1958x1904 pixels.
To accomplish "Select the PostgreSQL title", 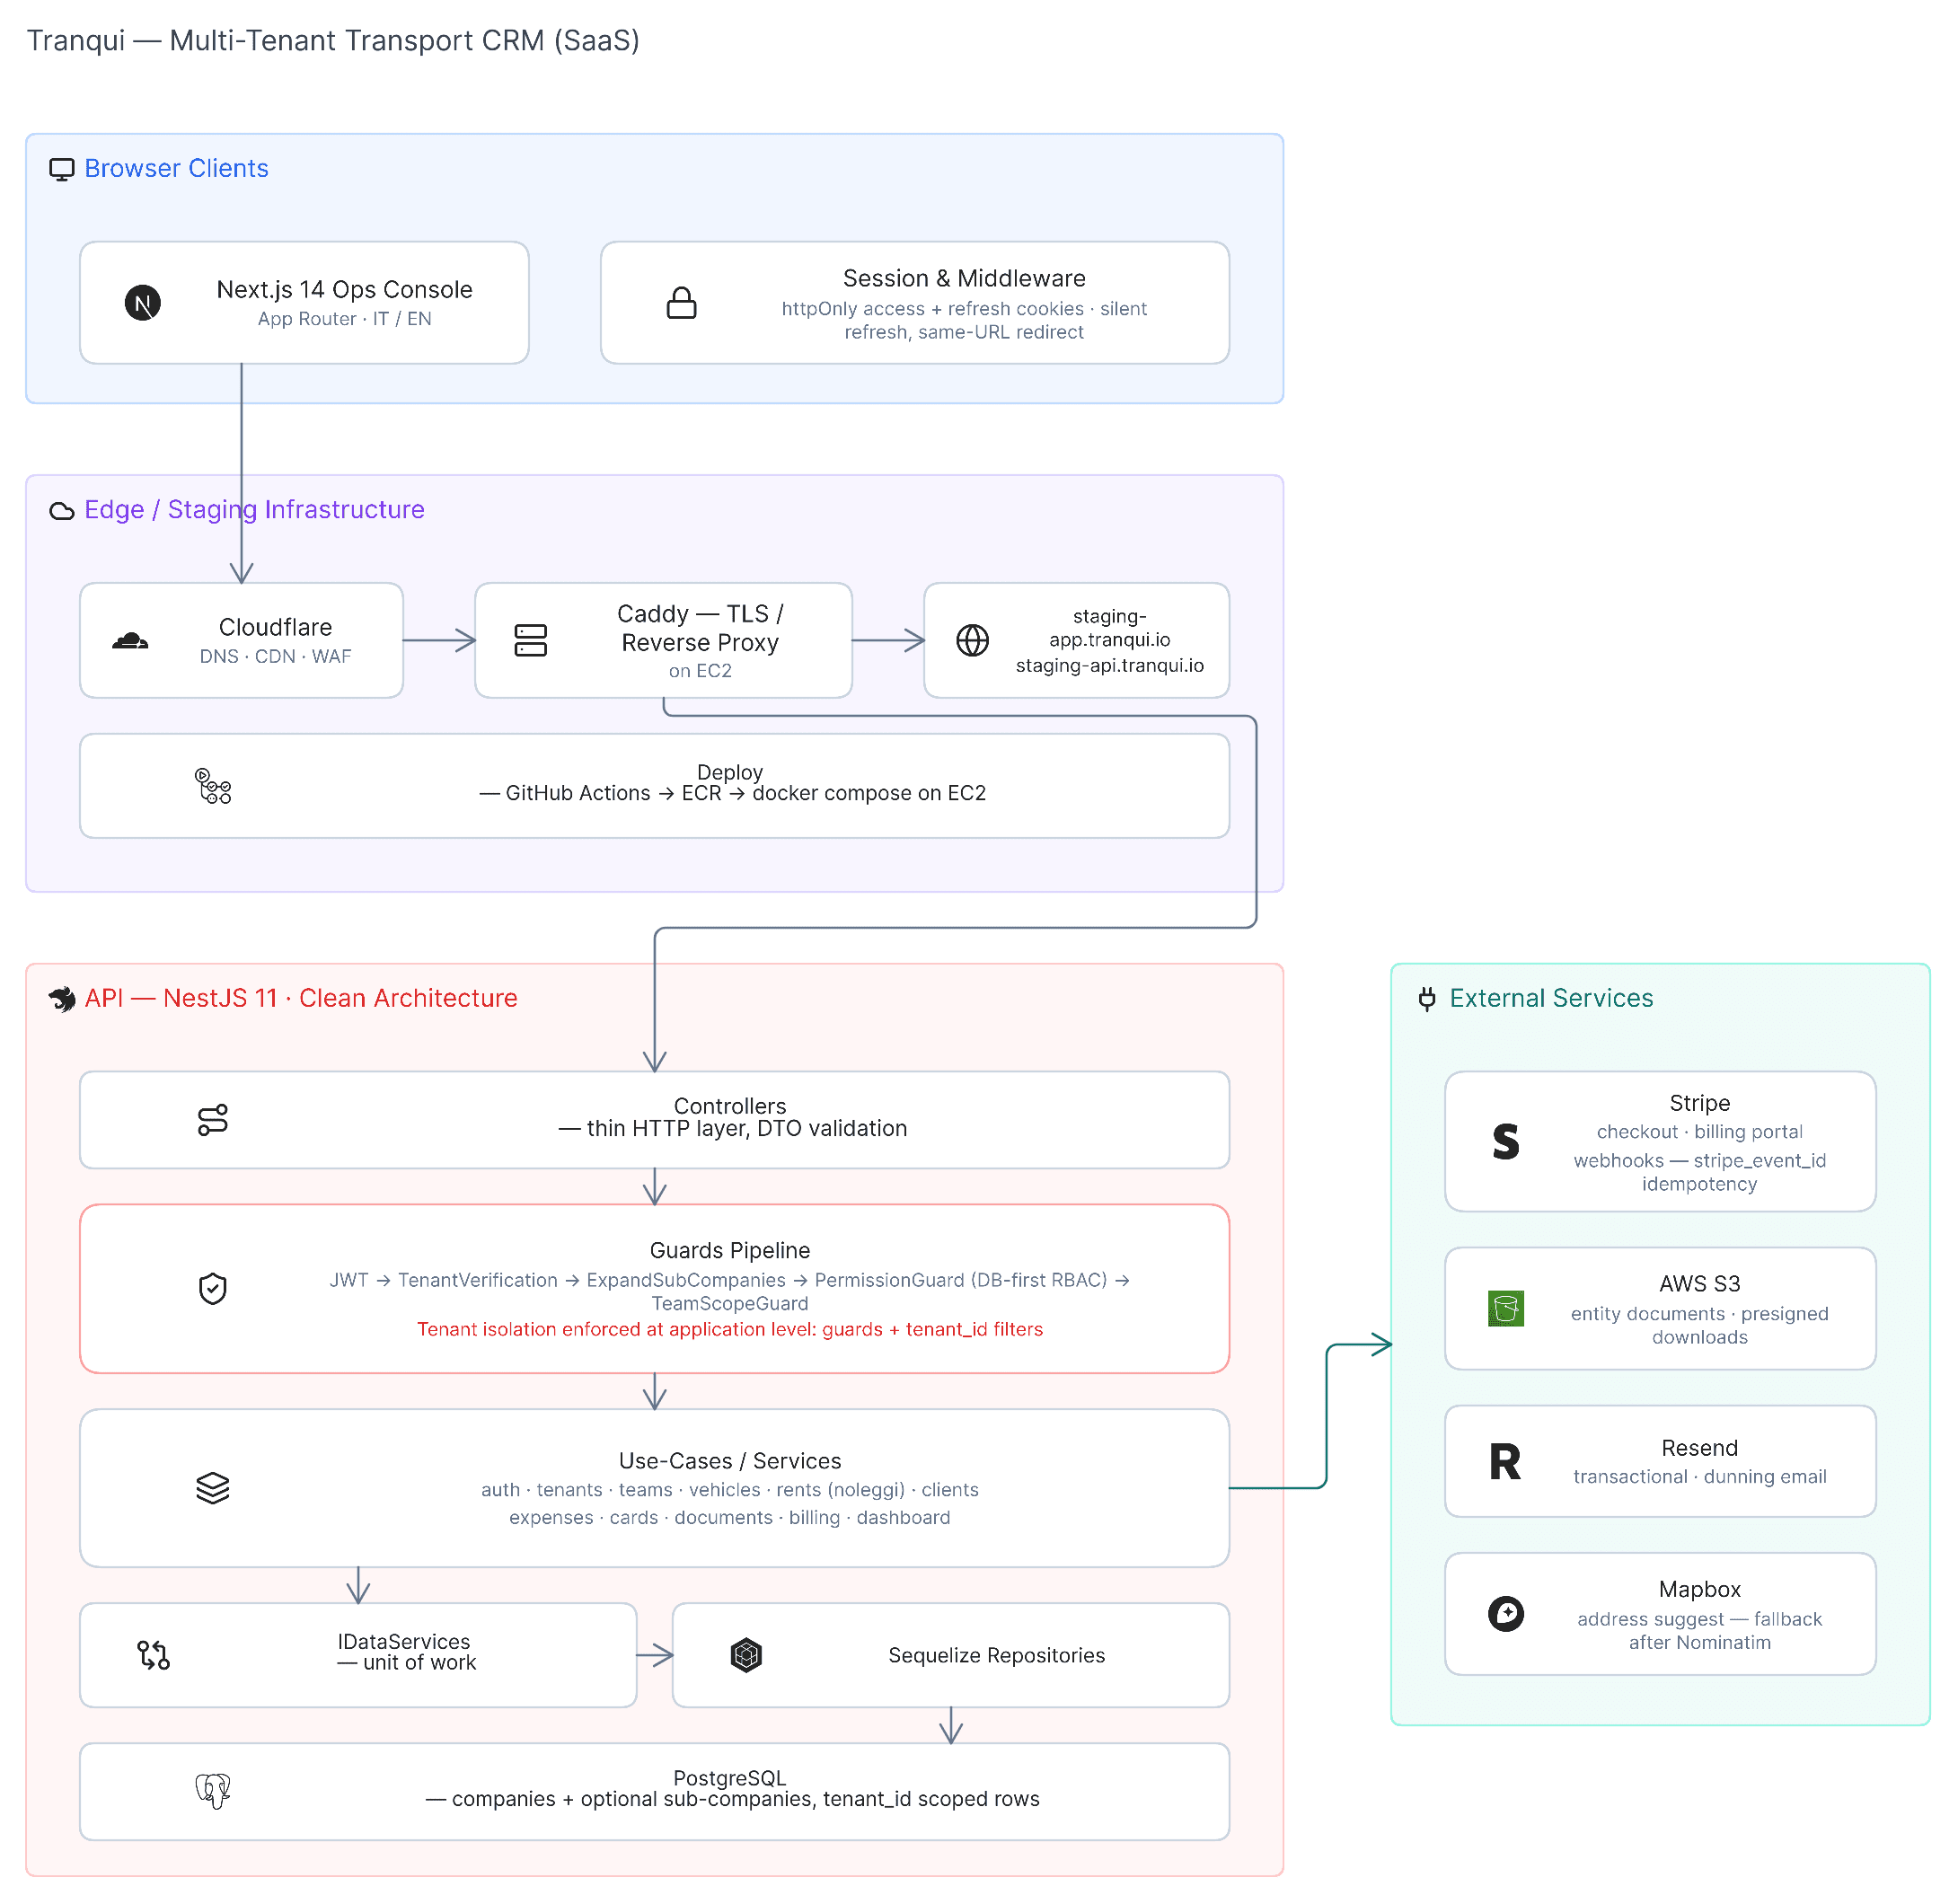I will click(x=730, y=1778).
